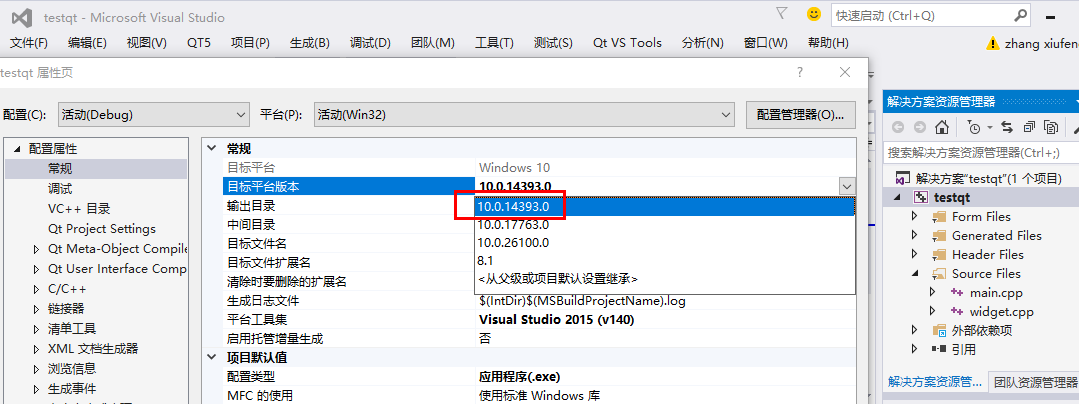This screenshot has height=404, width=1079.
Task: Click the testqt project icon
Action: (x=921, y=198)
